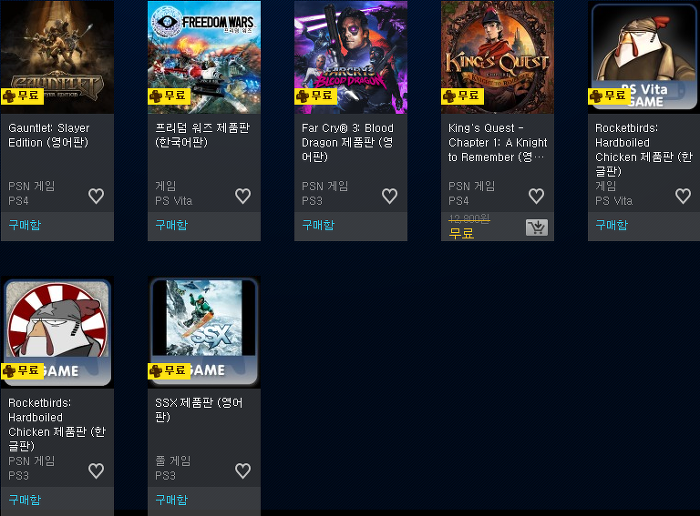700x516 pixels.
Task: Click 구매함 under Freedom Wars card
Action: 171,225
